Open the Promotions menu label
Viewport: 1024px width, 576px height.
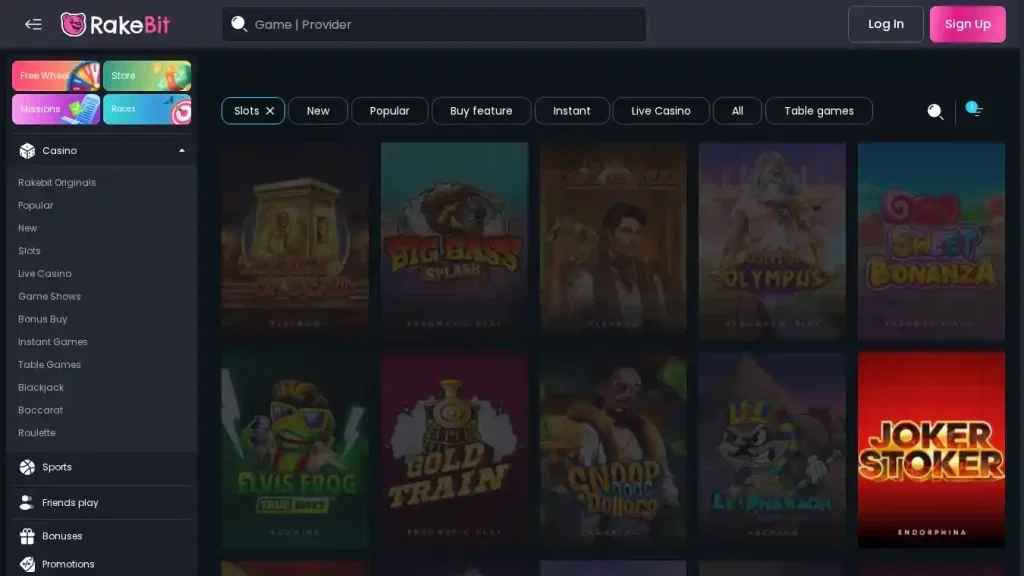[x=68, y=564]
